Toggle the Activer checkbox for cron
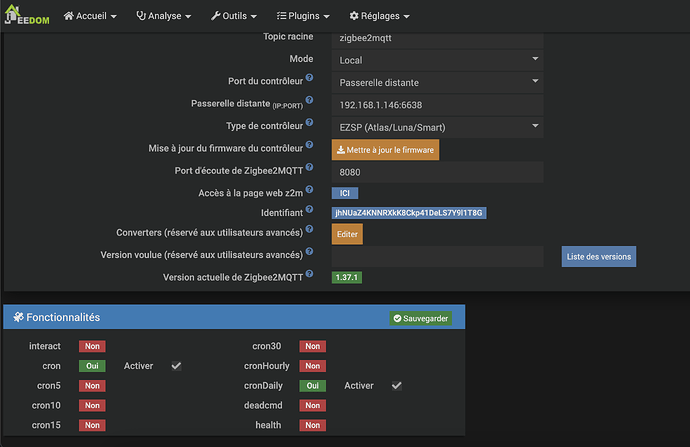Screen dimensions: 690x447 (x=176, y=366)
